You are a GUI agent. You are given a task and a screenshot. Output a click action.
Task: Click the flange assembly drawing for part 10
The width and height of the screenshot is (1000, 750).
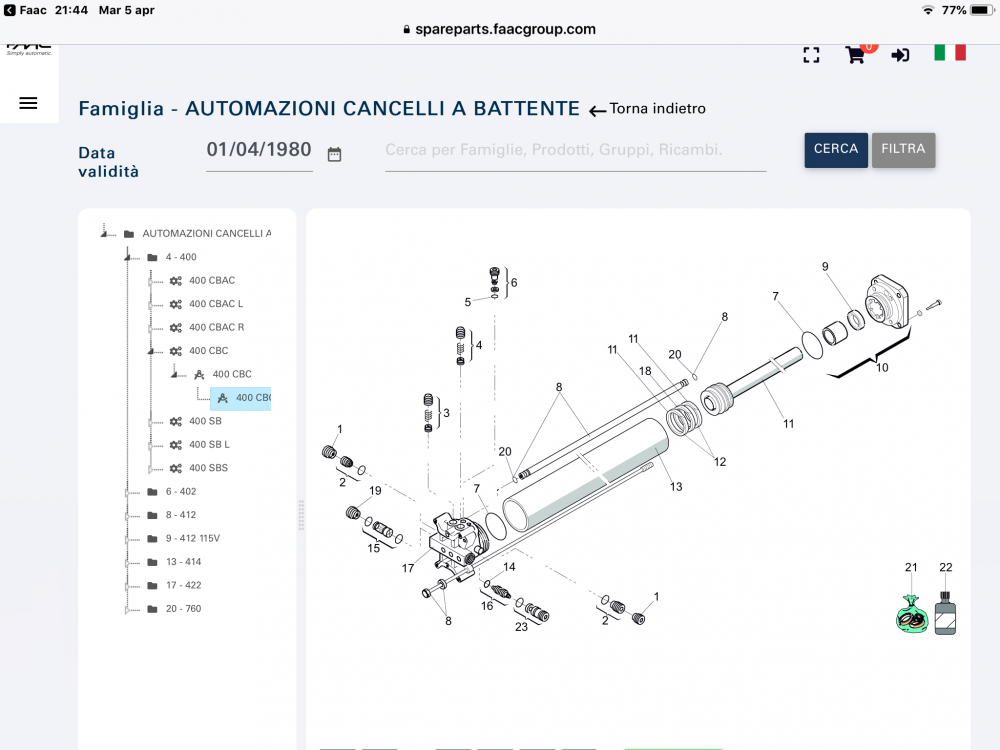[886, 302]
